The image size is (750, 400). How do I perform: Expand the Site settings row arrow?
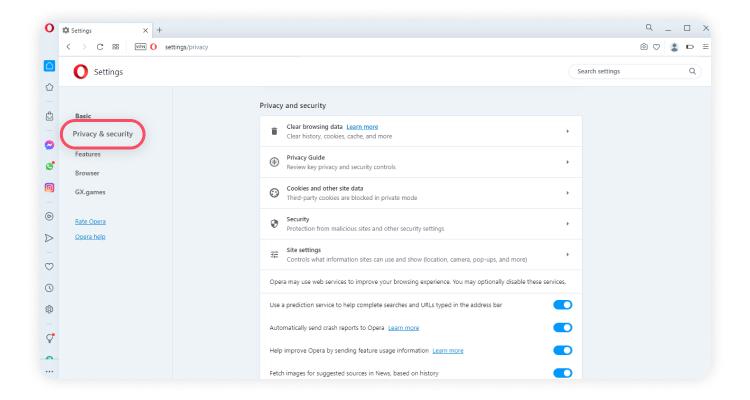pos(568,255)
